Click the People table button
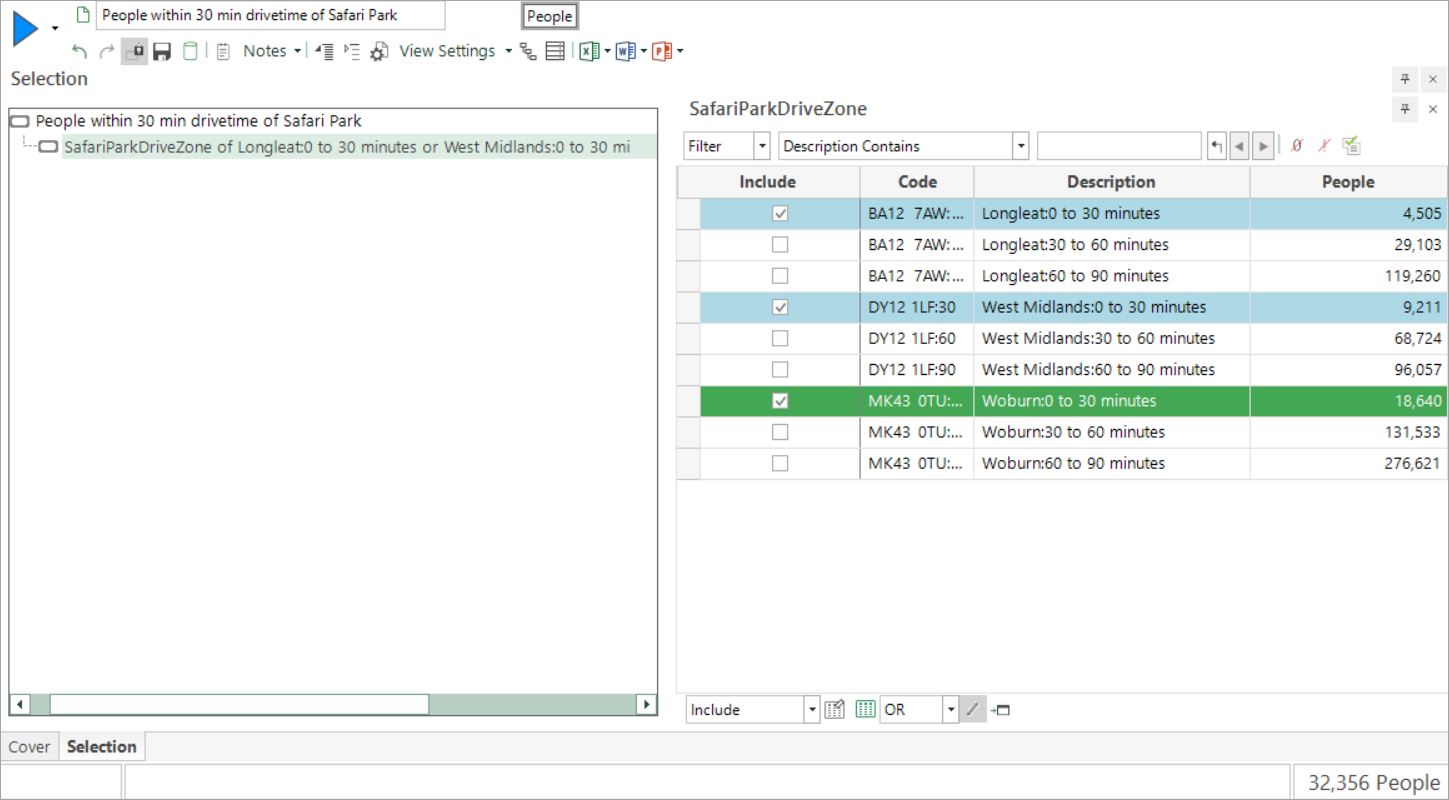The image size is (1449, 800). tap(549, 16)
